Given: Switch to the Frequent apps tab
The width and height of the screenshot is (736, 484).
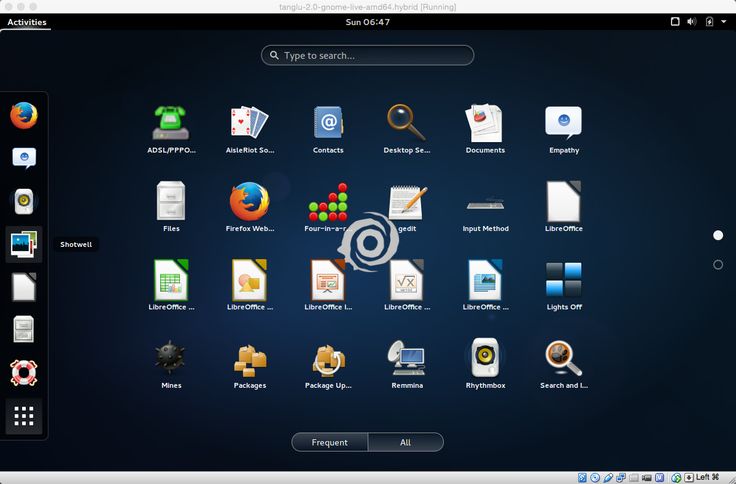Looking at the screenshot, I should point(330,442).
